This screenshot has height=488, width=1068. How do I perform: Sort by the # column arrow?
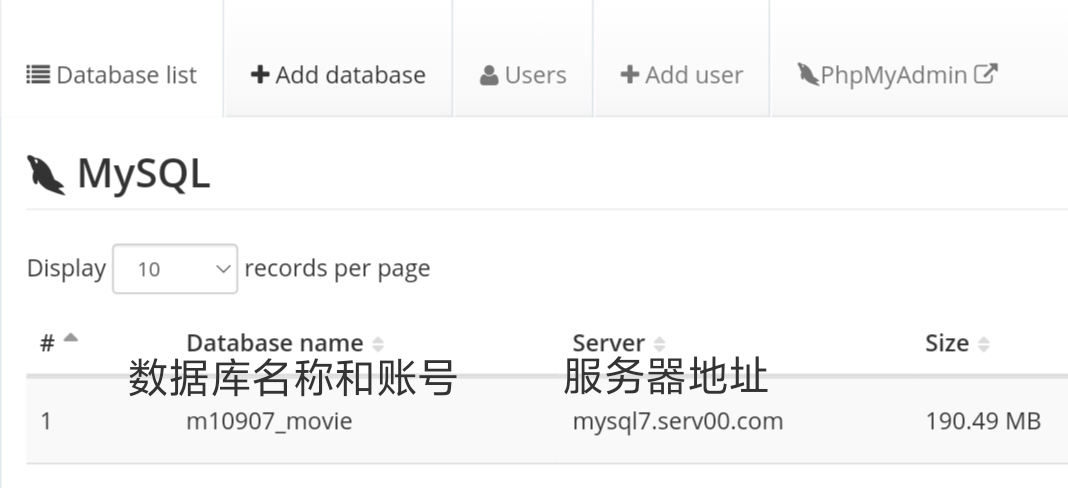coord(70,339)
